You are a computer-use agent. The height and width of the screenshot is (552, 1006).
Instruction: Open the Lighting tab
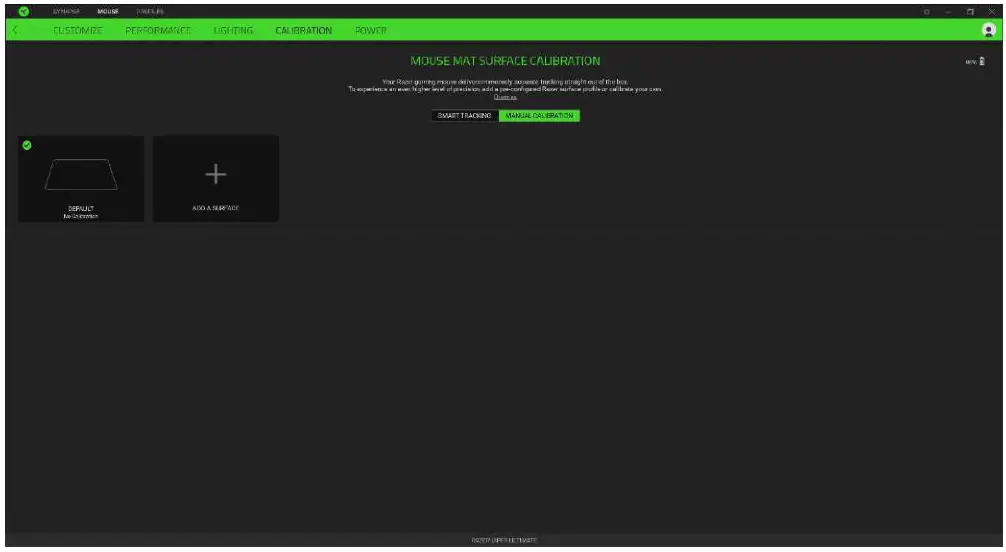pyautogui.click(x=233, y=30)
